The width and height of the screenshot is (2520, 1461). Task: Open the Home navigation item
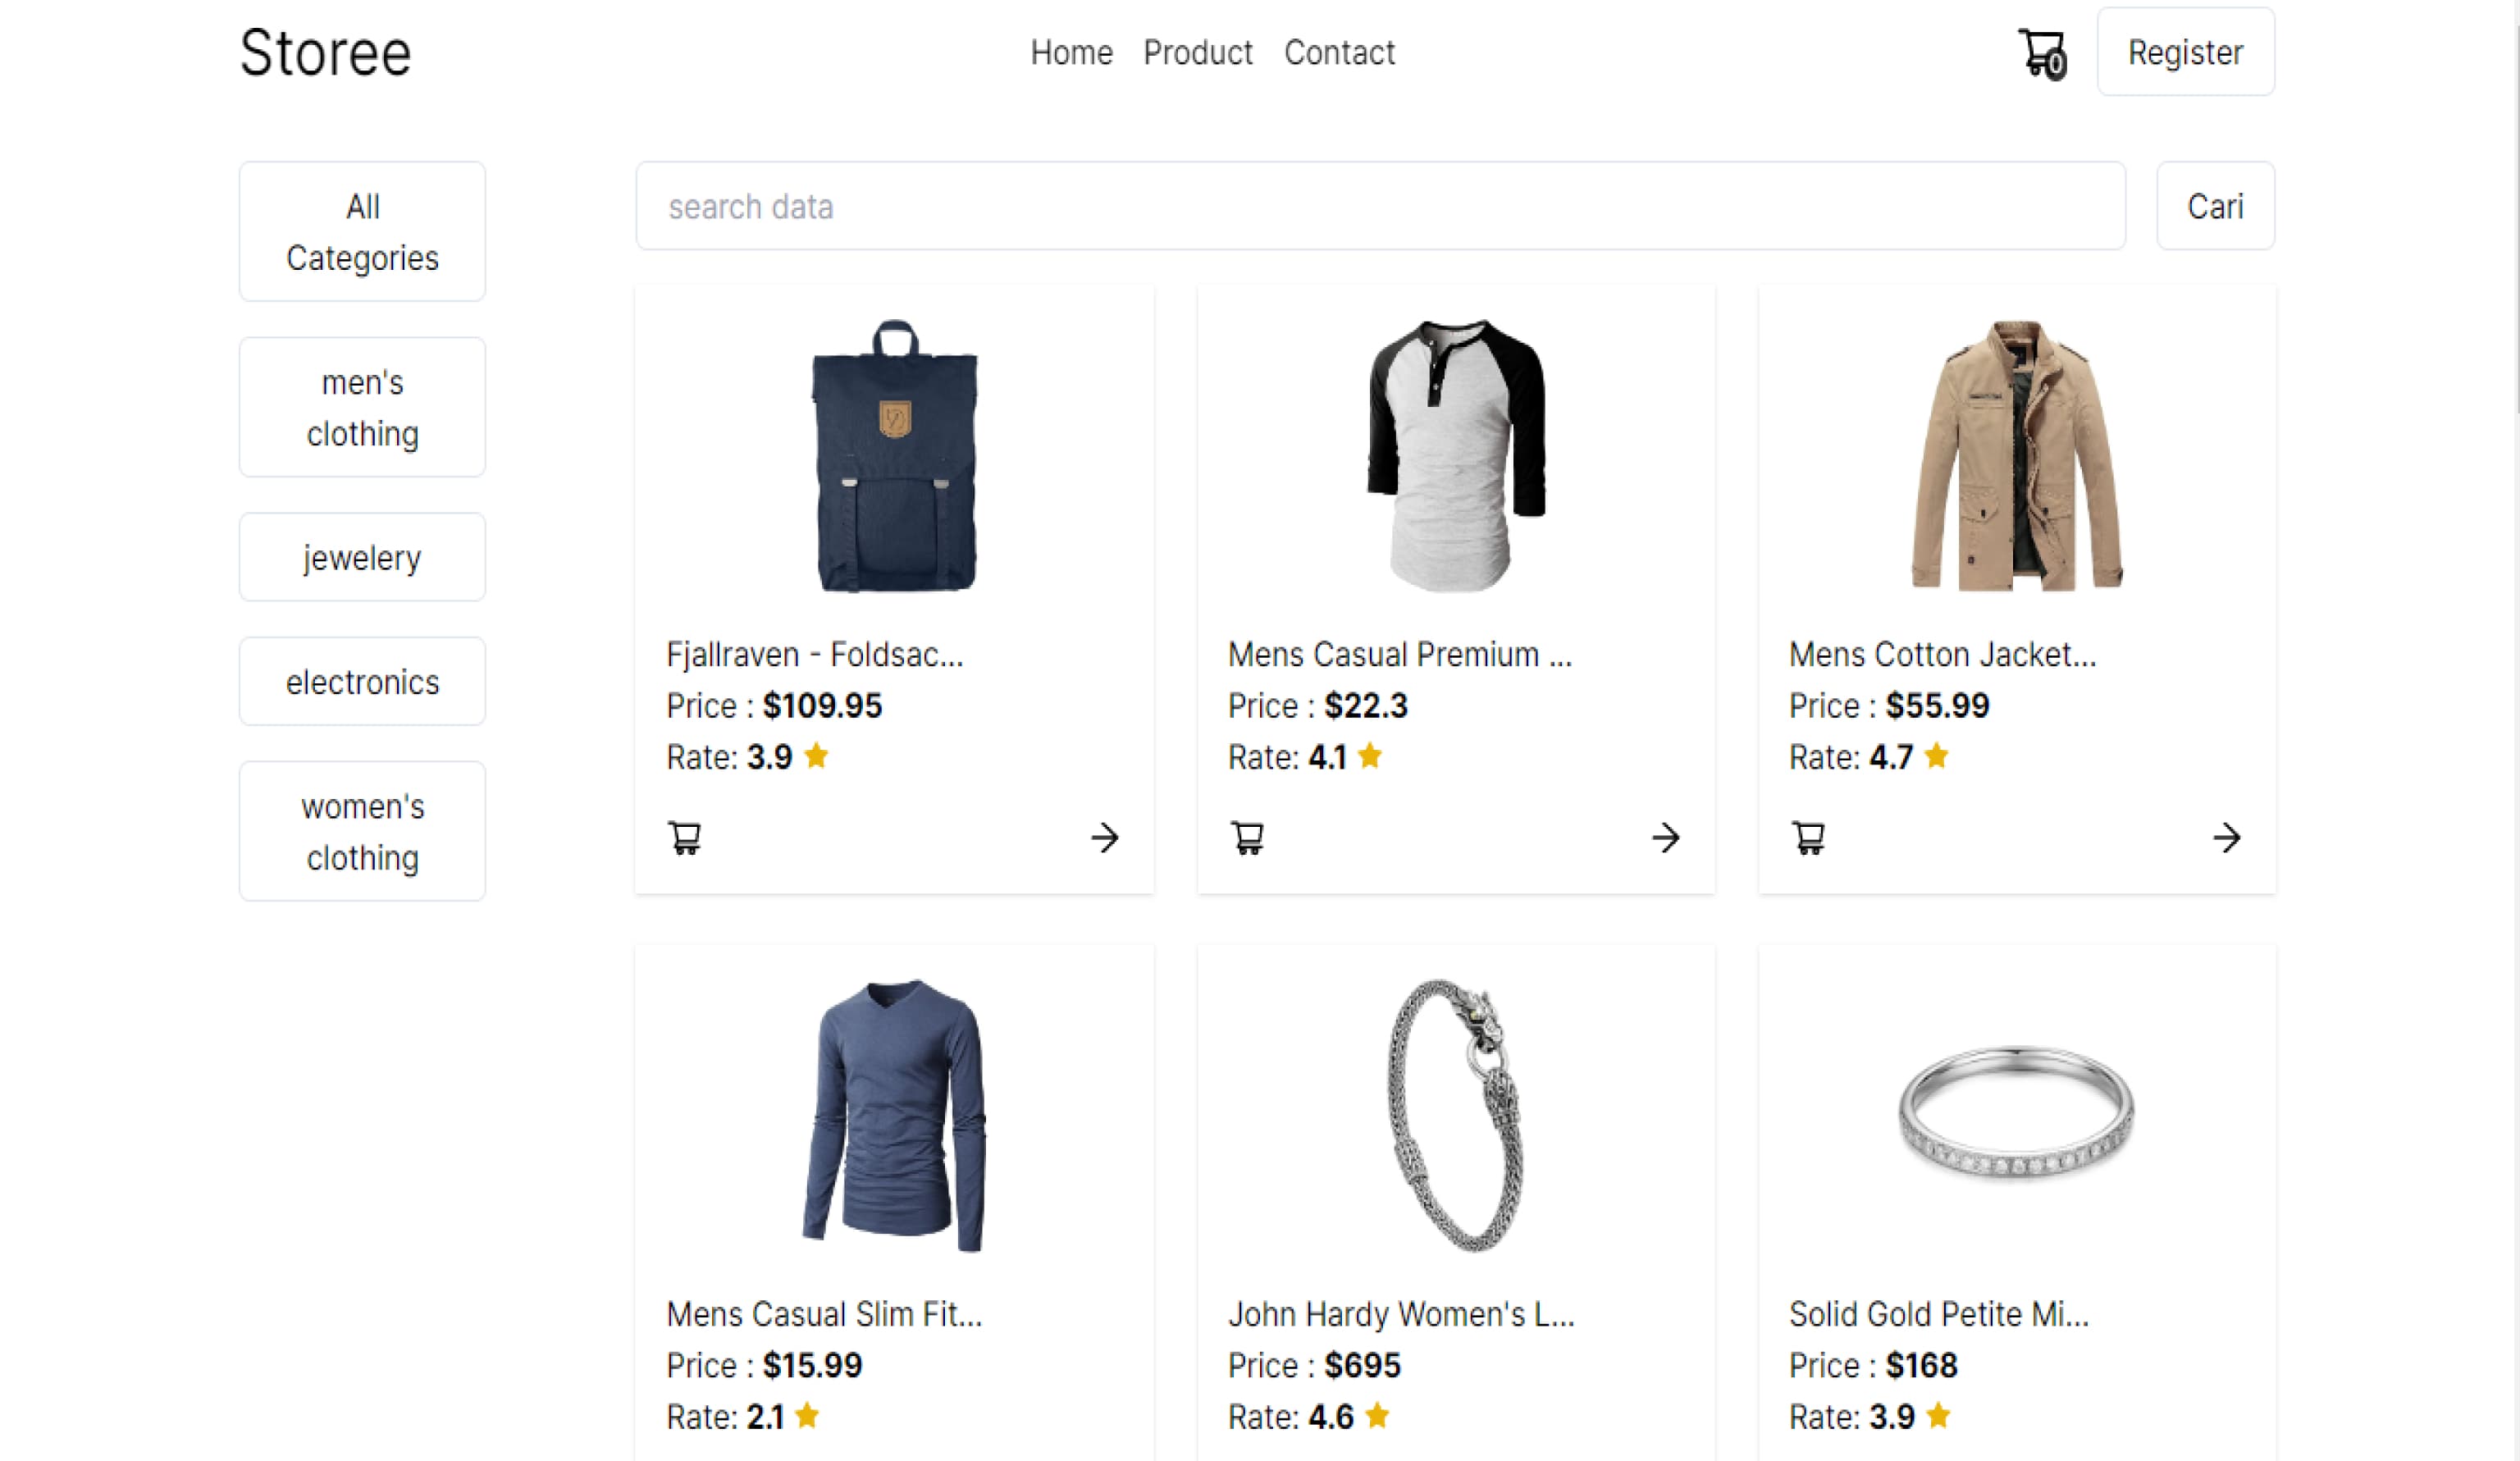pos(1071,53)
